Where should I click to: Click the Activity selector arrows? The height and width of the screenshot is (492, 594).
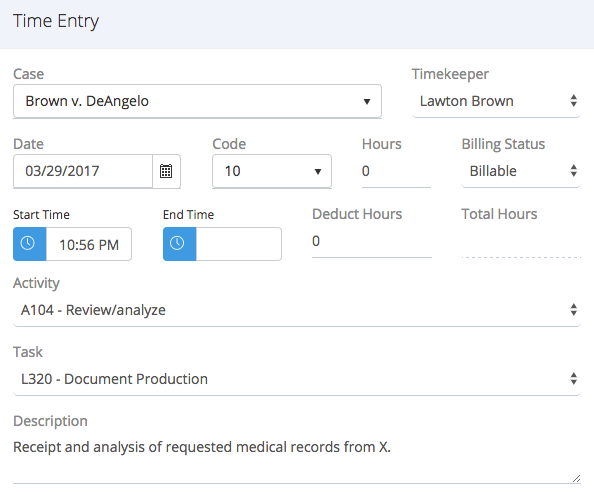point(574,310)
